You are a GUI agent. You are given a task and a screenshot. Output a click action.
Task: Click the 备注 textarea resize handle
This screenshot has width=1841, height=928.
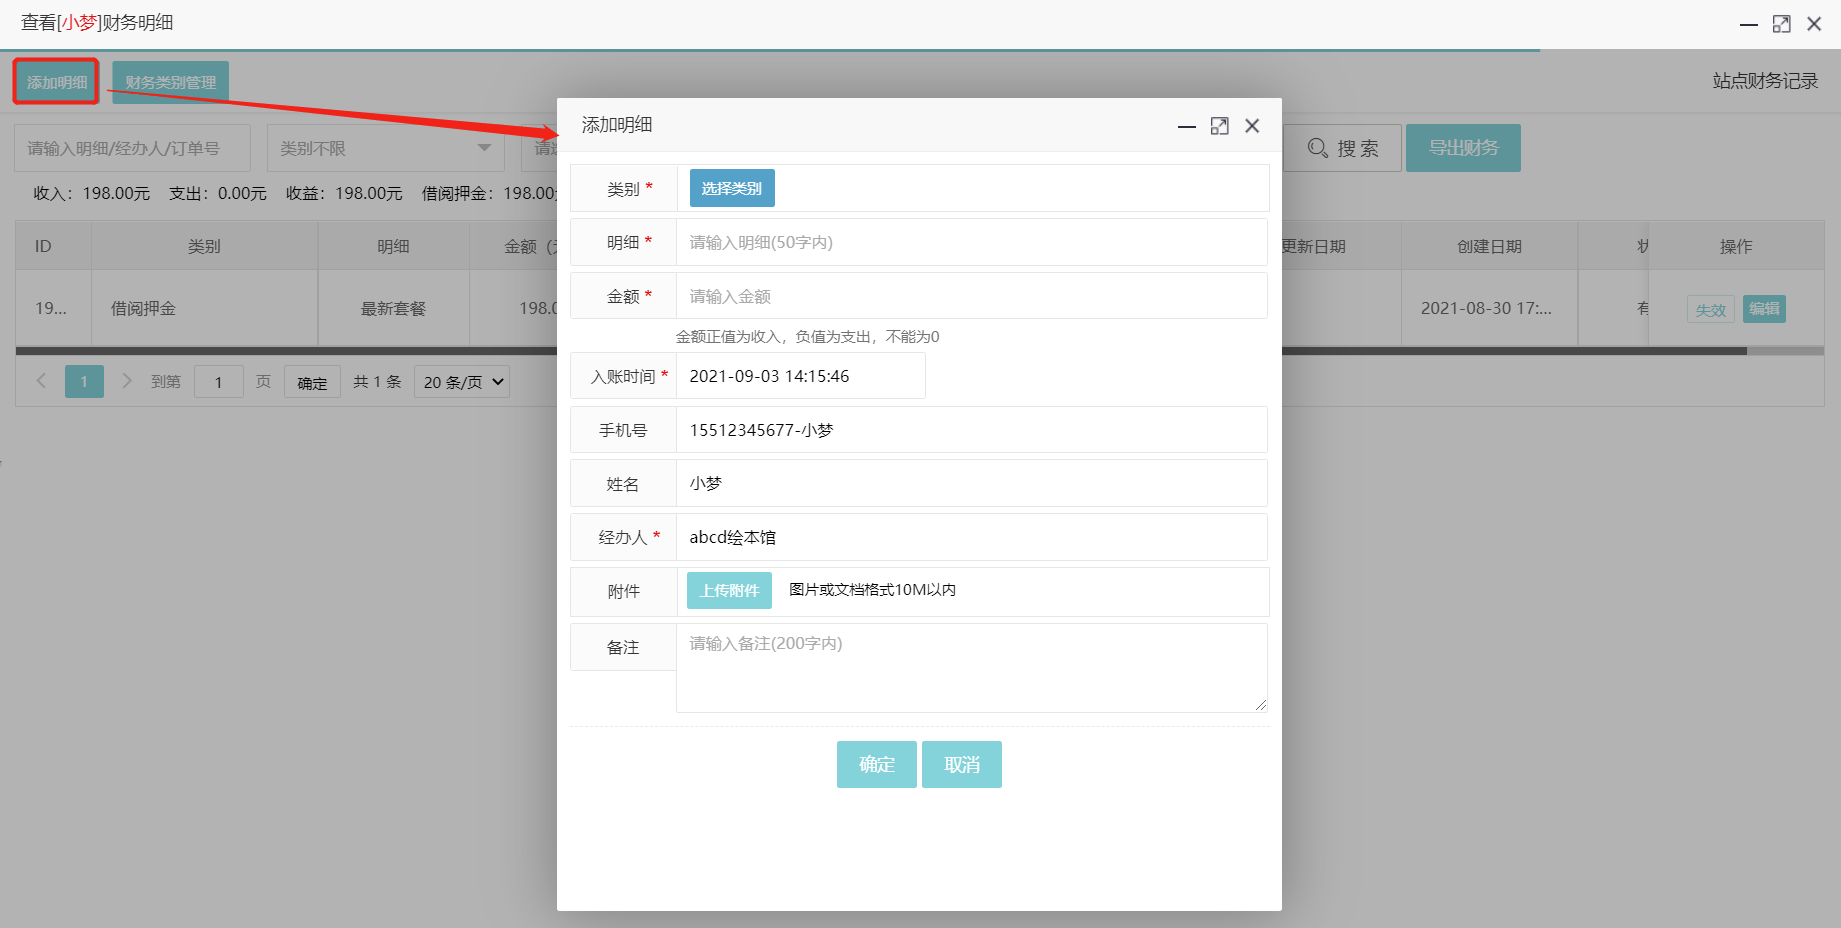[1261, 705]
